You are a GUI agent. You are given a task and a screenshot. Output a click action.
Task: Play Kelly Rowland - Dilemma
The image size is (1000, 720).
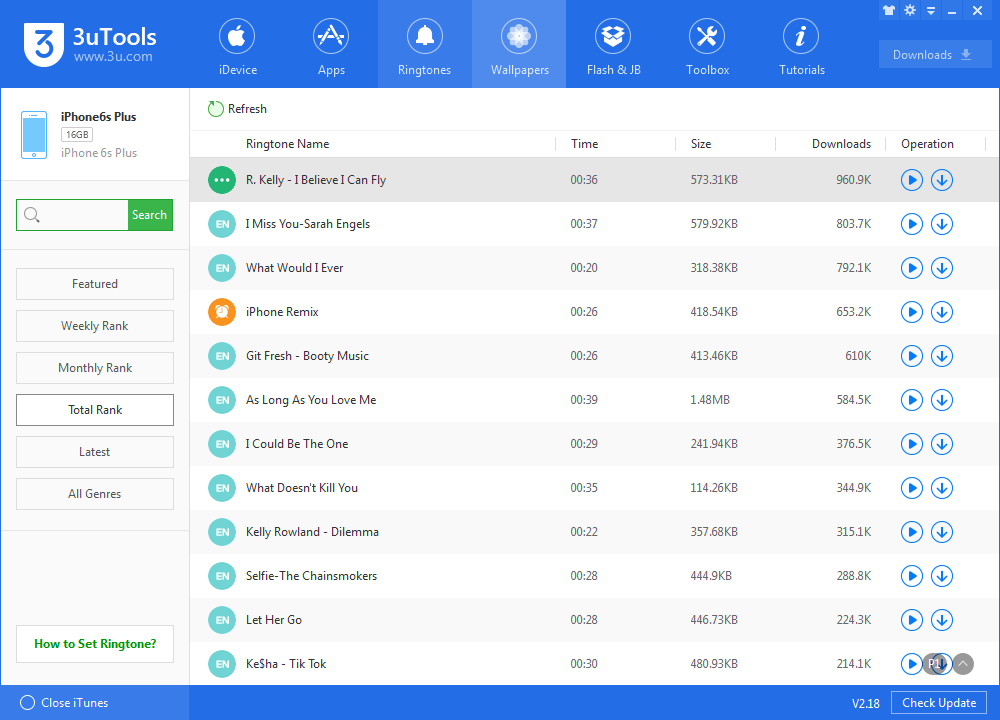(x=912, y=533)
